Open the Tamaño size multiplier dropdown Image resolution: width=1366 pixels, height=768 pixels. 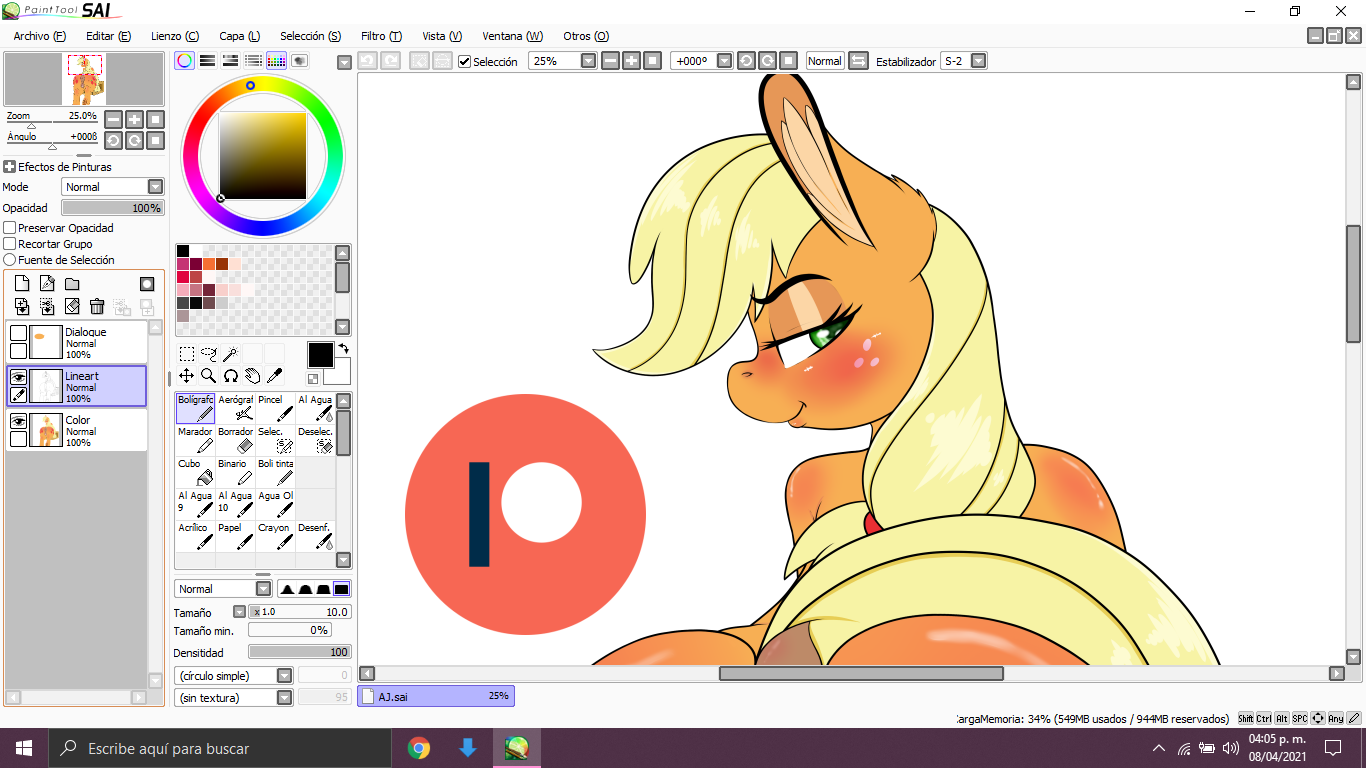239,612
